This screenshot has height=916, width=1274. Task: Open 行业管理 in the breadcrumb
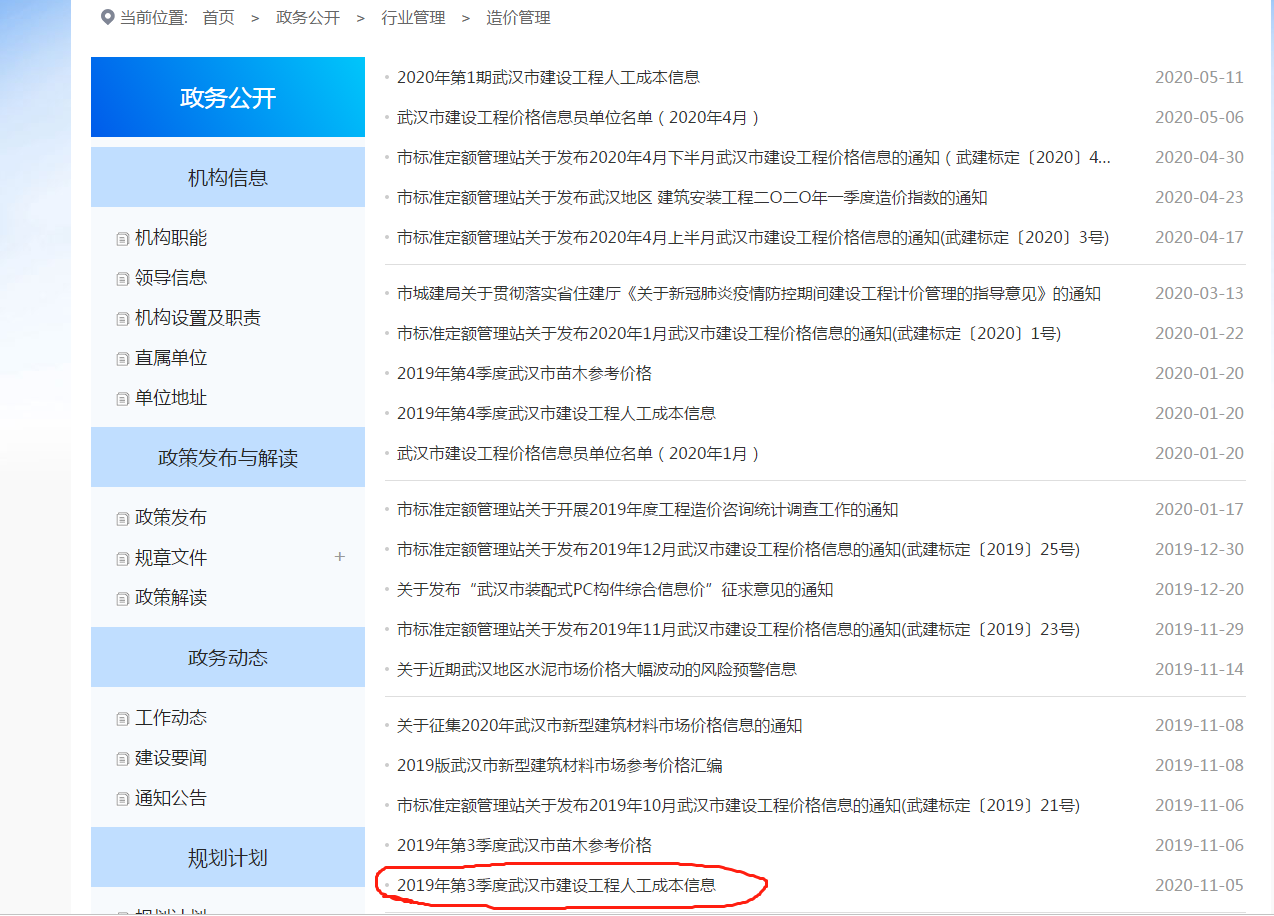click(x=413, y=17)
